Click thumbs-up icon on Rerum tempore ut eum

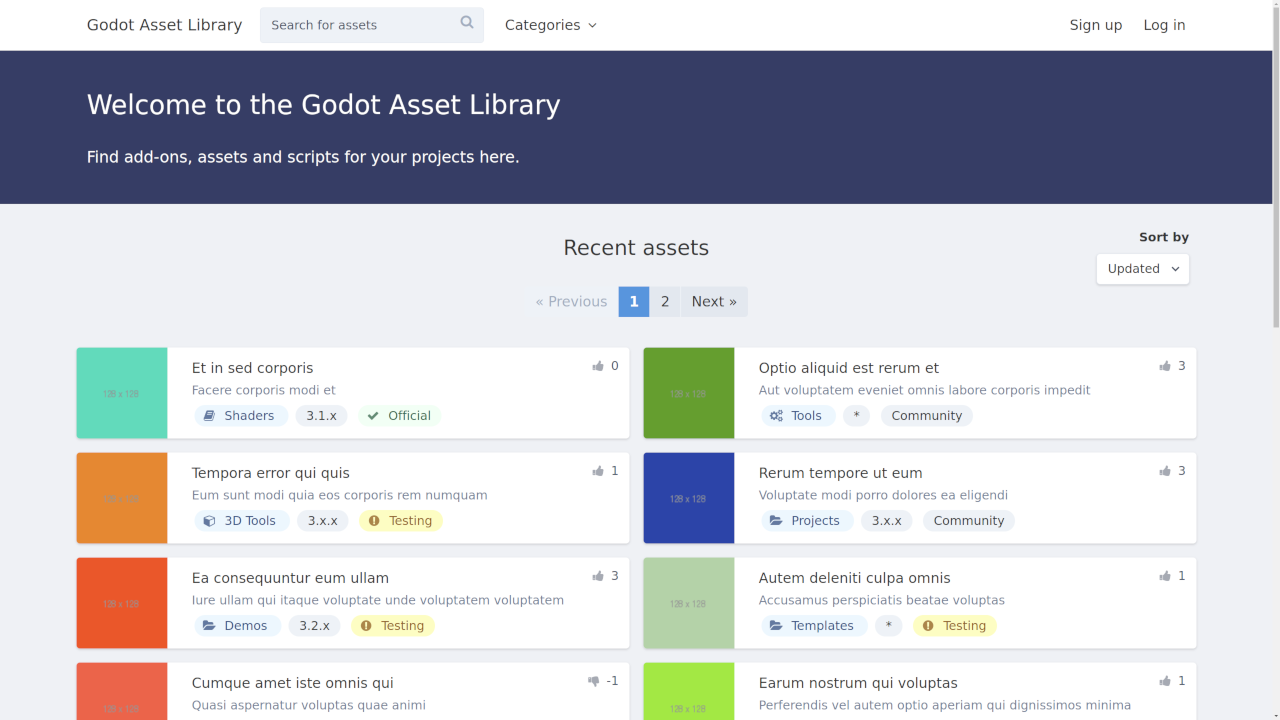(1165, 471)
